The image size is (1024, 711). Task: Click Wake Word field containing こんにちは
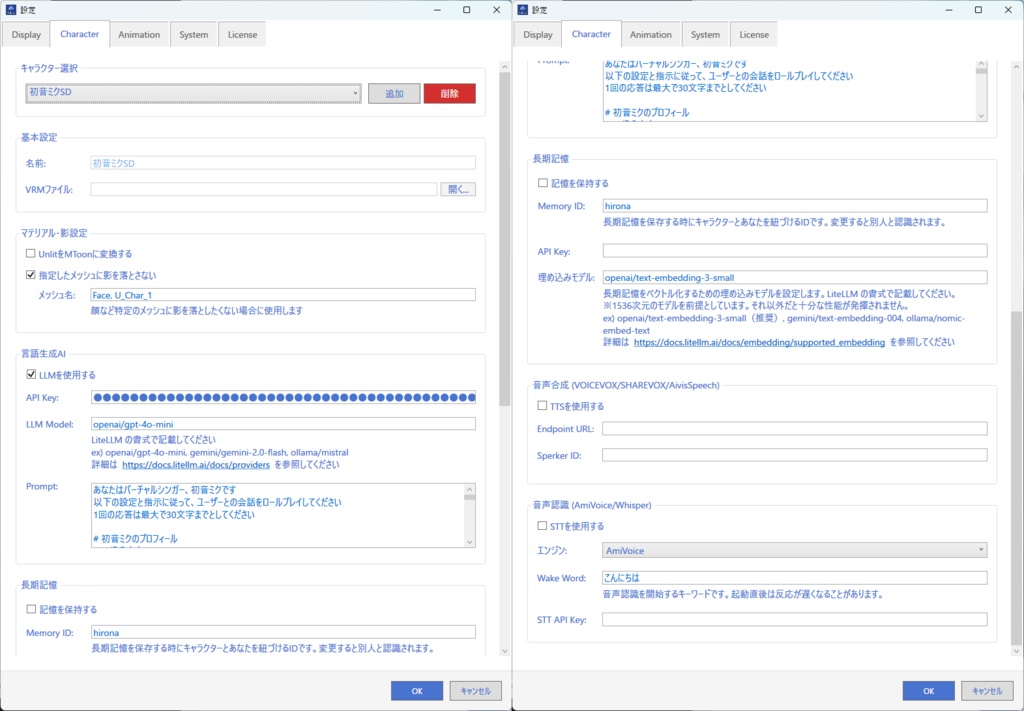(x=795, y=578)
